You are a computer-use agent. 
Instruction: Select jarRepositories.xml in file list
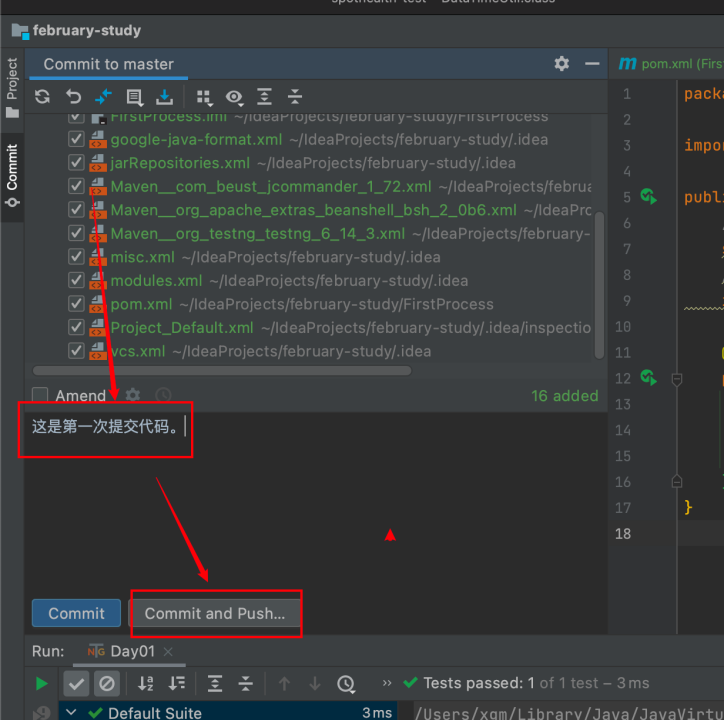click(x=180, y=163)
